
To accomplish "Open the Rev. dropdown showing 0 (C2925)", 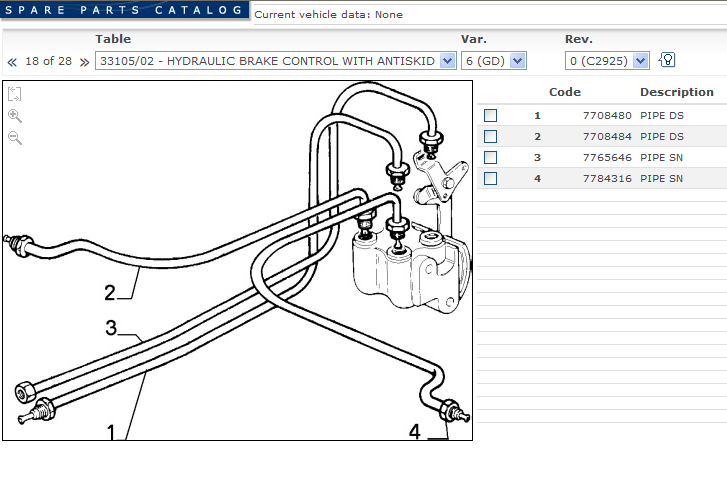I will click(607, 61).
